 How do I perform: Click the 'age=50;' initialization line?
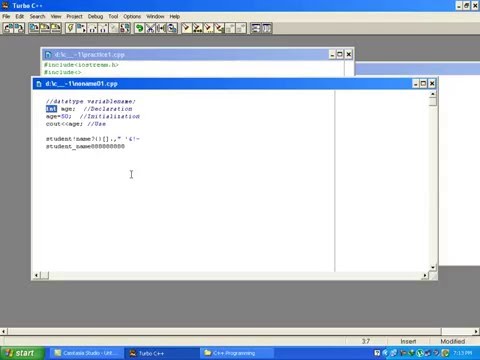(93, 116)
